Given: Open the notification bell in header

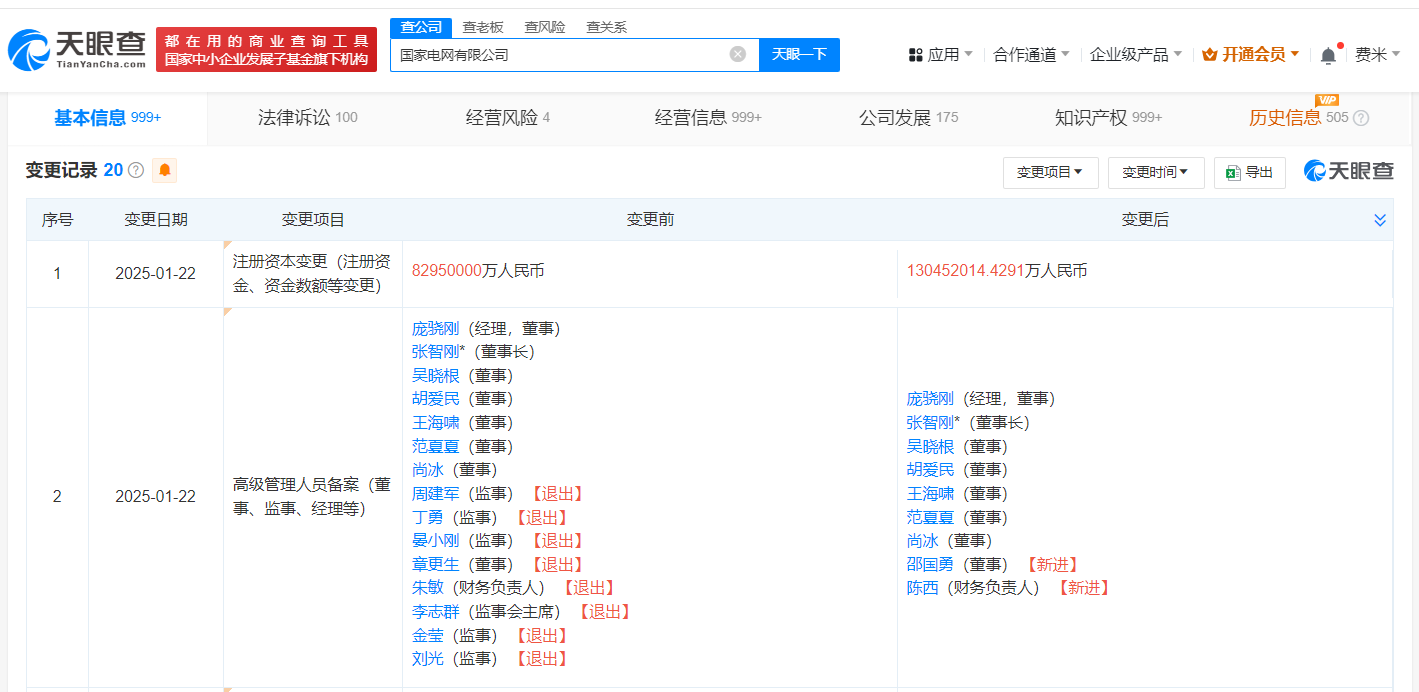Looking at the screenshot, I should coord(1328,55).
